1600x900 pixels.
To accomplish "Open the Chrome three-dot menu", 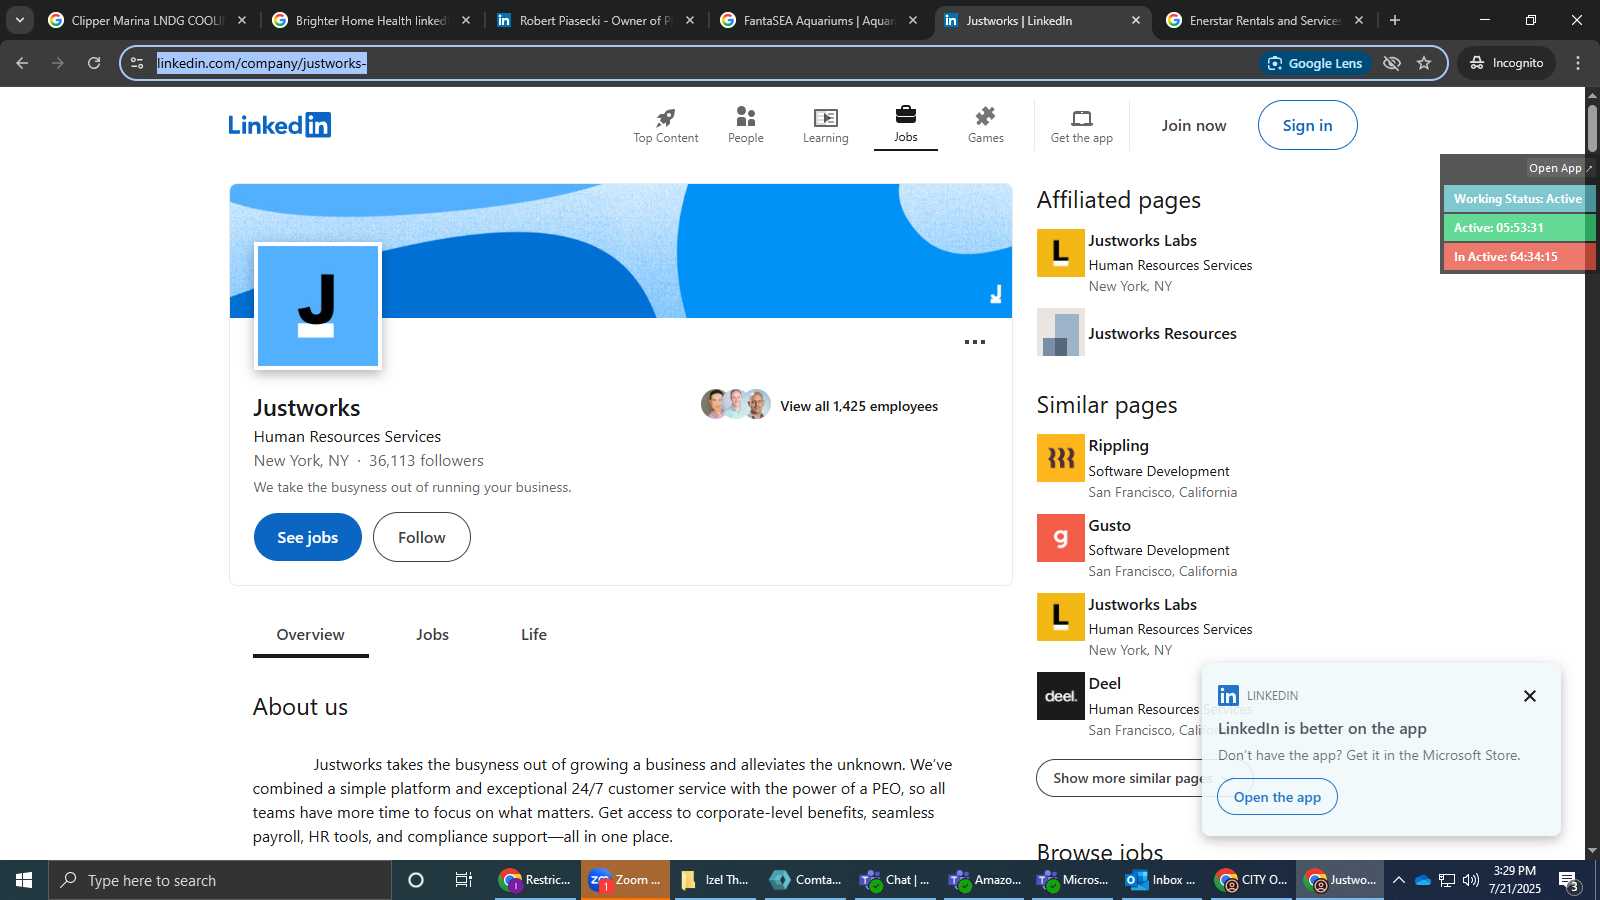I will tap(1578, 63).
